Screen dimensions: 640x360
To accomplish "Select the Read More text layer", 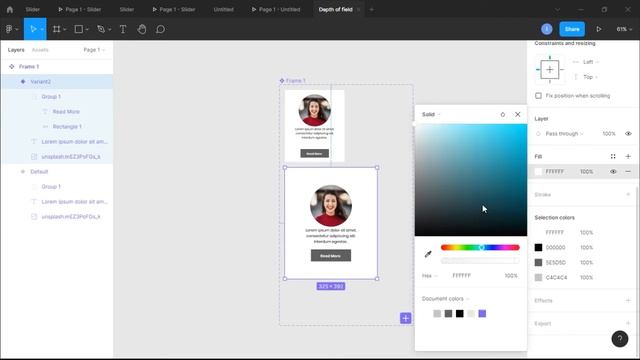I will pyautogui.click(x=57, y=111).
